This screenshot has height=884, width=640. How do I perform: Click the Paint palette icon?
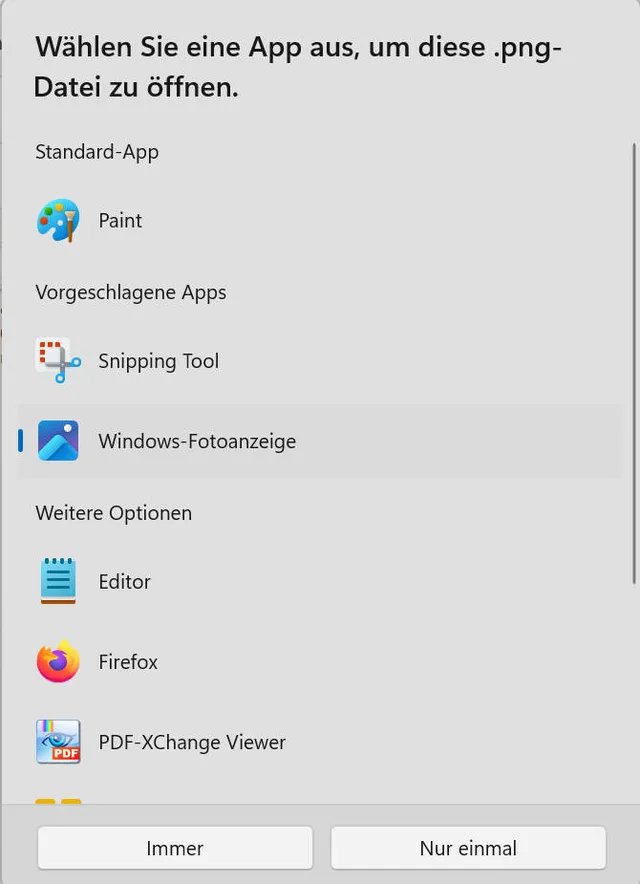click(58, 220)
